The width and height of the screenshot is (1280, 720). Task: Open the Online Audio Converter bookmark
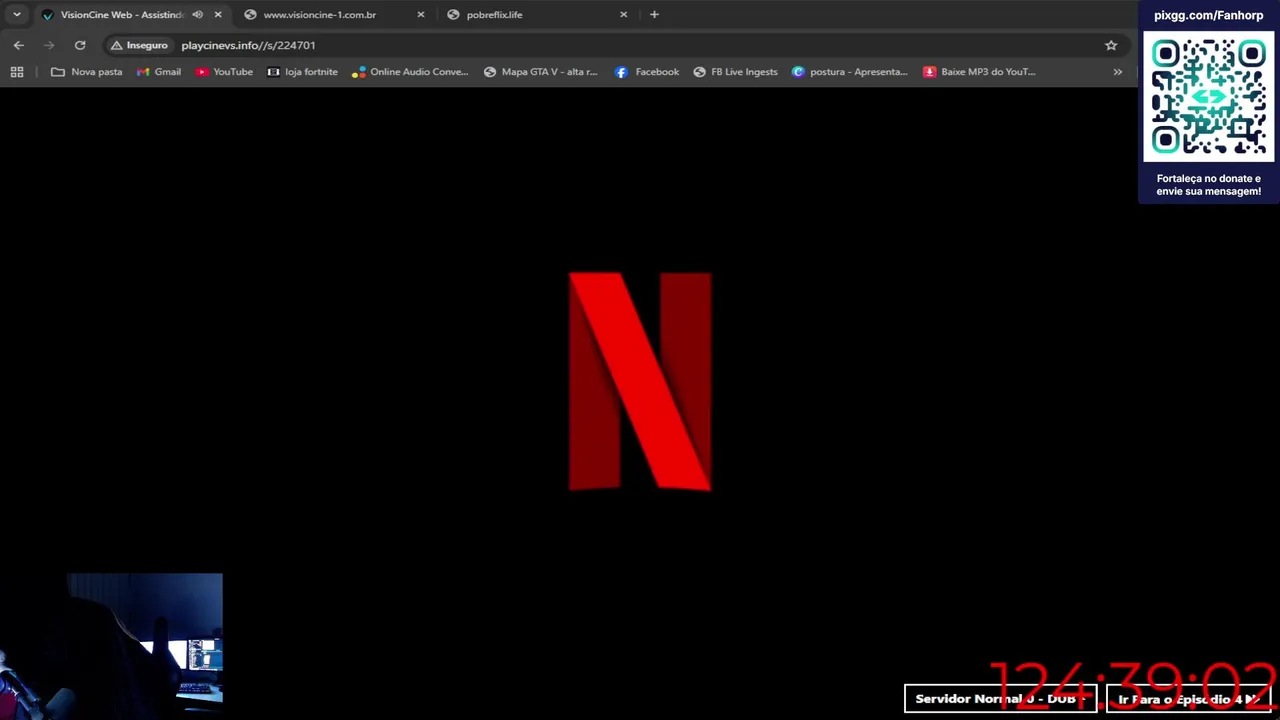[410, 72]
